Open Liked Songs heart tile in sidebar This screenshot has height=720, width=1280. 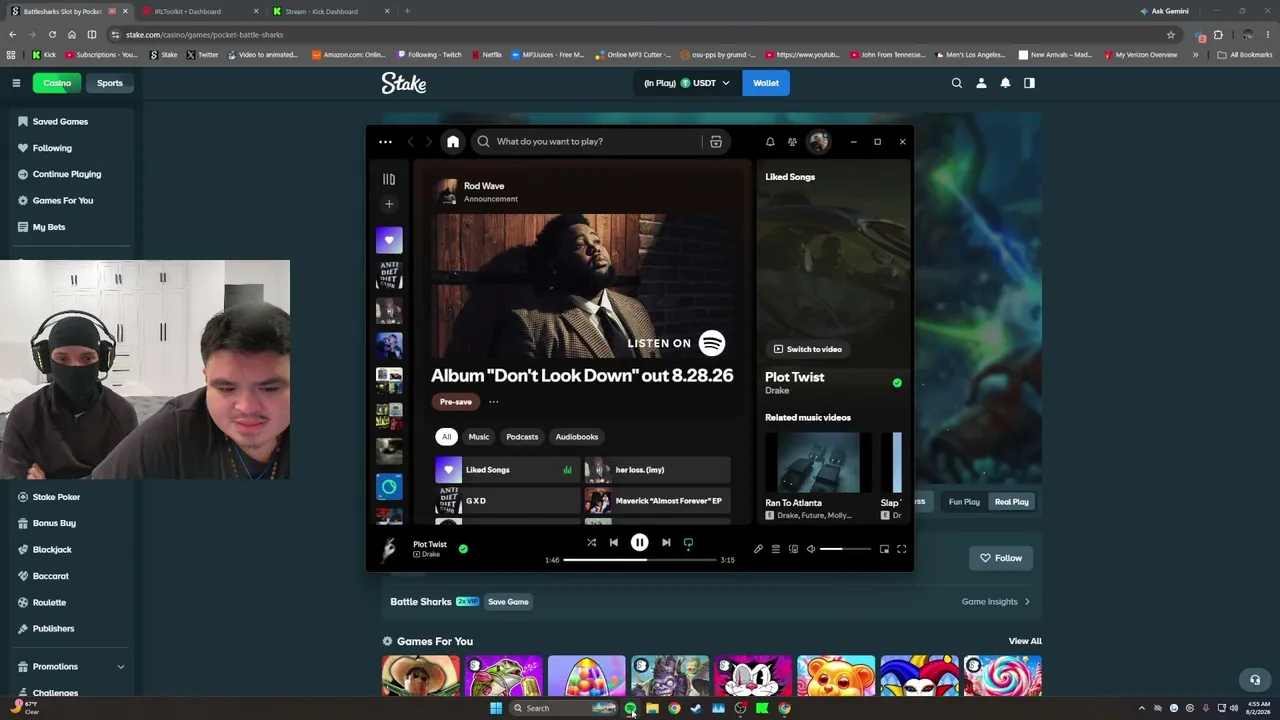(389, 240)
